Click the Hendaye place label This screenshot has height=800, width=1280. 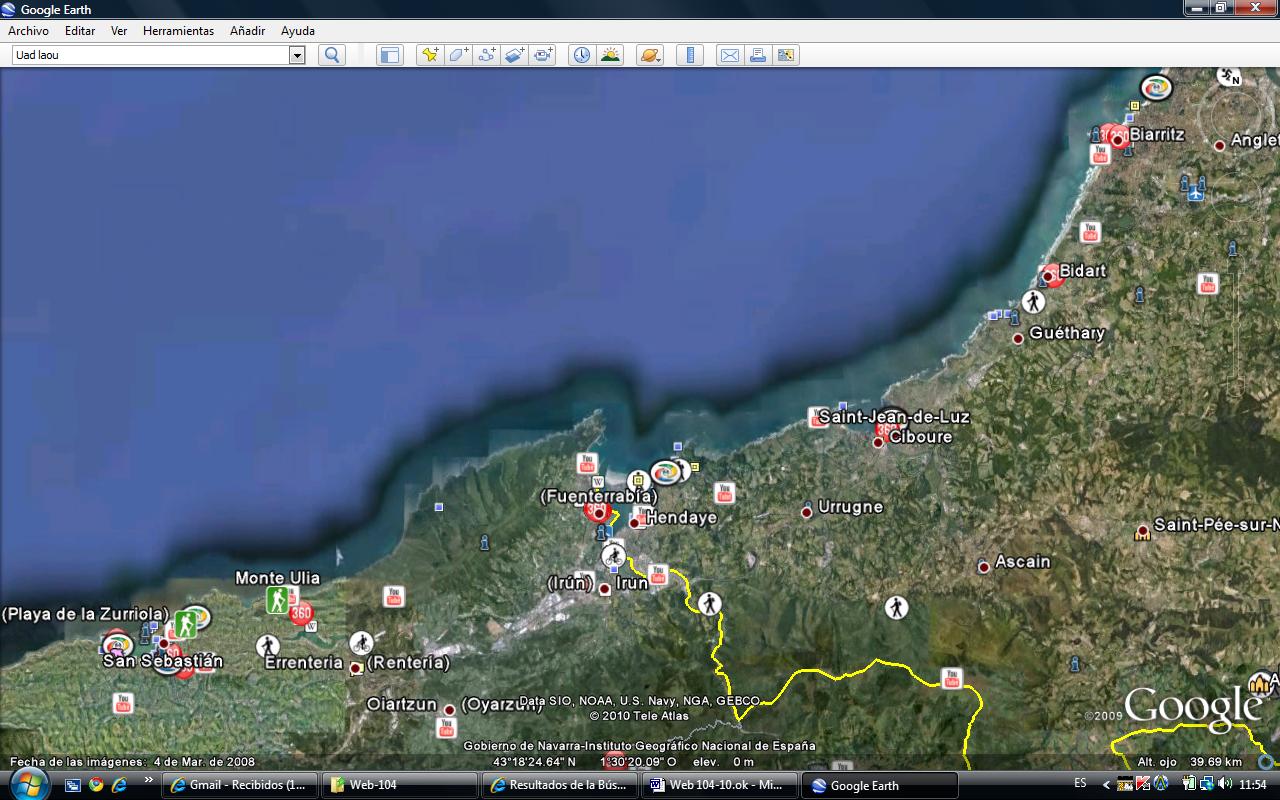pyautogui.click(x=681, y=518)
